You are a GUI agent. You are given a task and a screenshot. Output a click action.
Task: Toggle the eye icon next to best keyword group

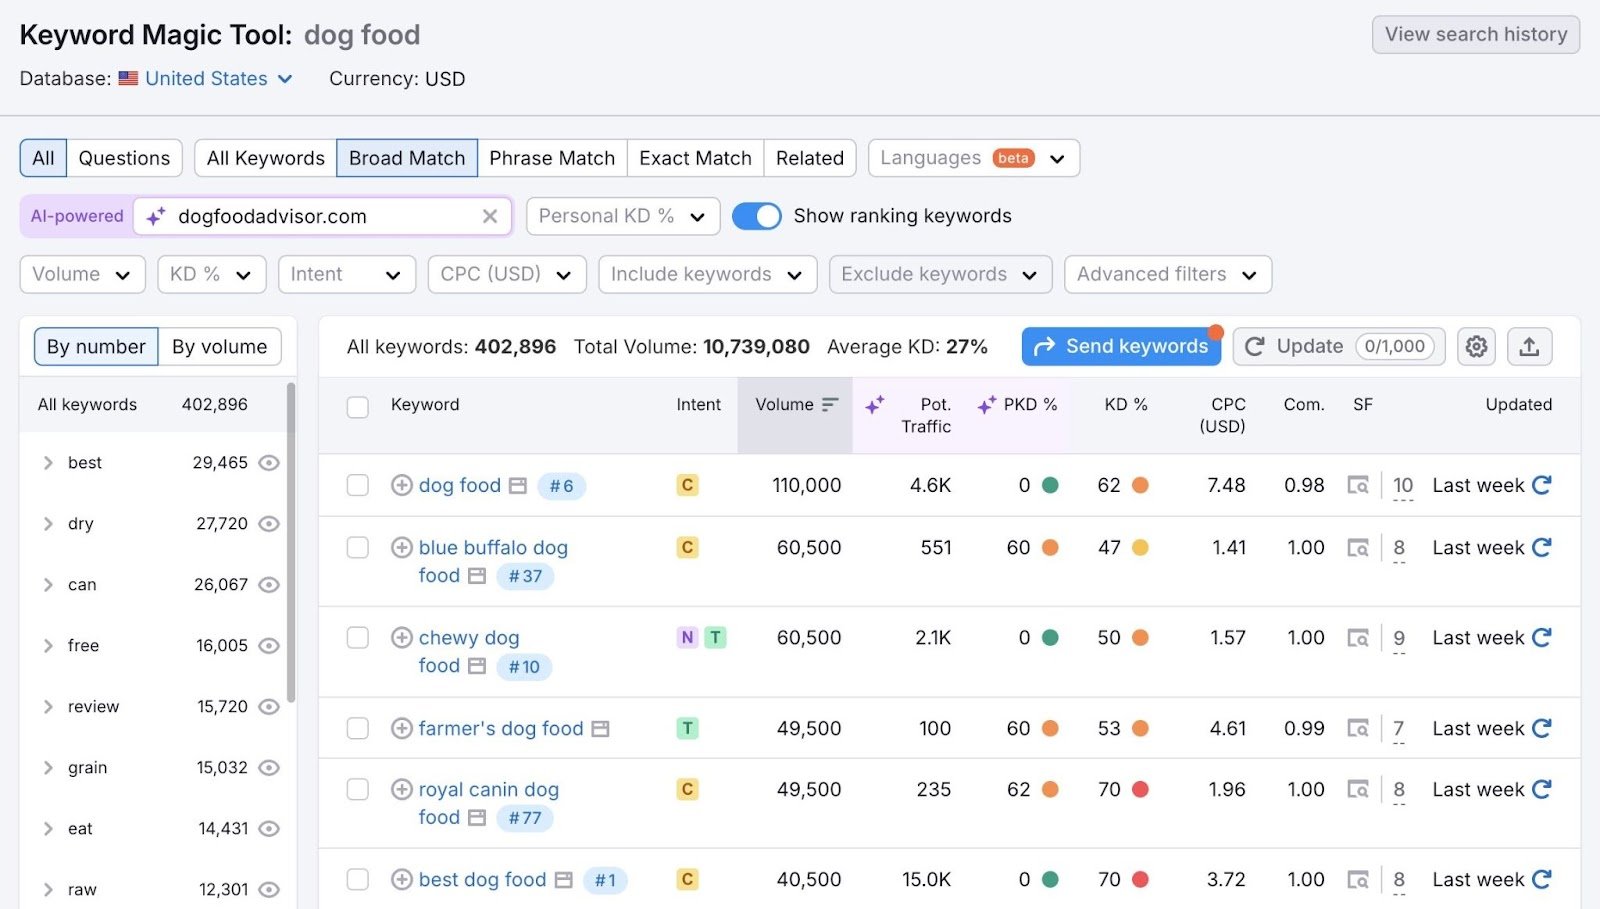click(x=268, y=462)
